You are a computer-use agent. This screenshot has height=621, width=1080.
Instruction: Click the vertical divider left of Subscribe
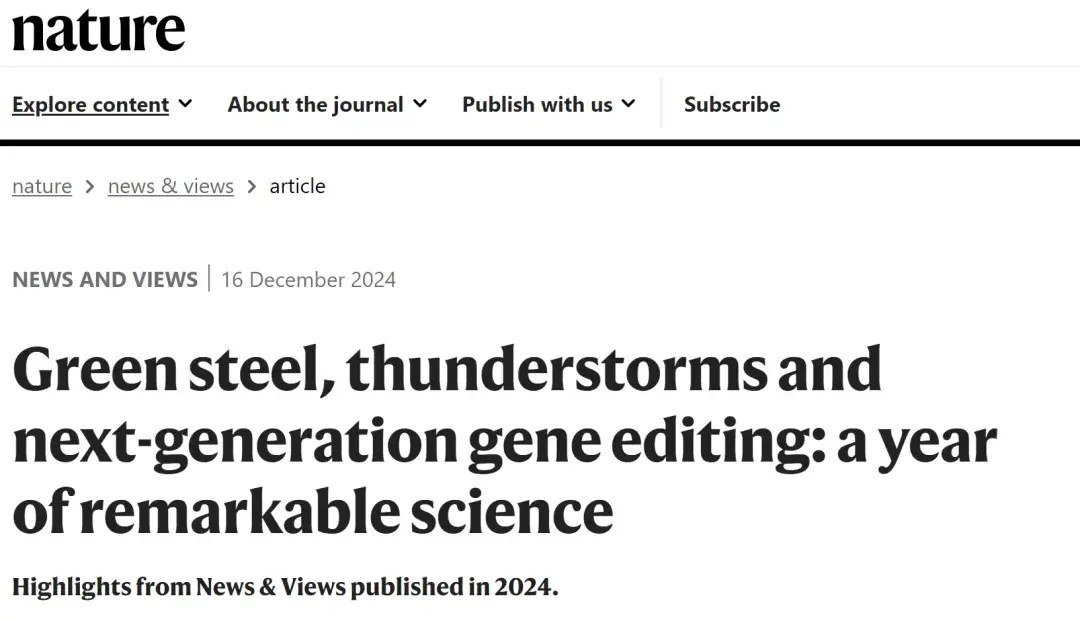(661, 104)
